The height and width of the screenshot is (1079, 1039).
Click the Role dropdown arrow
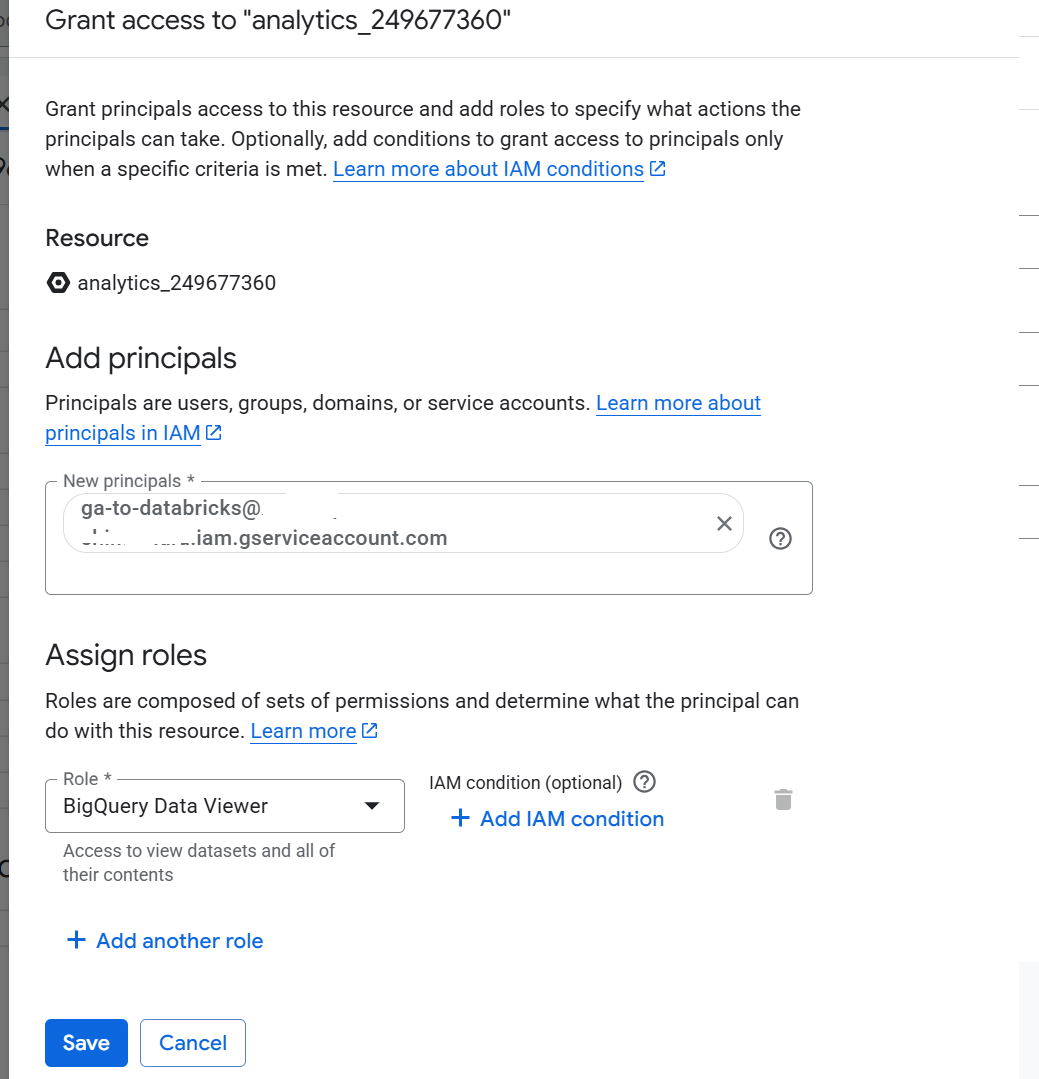click(372, 806)
